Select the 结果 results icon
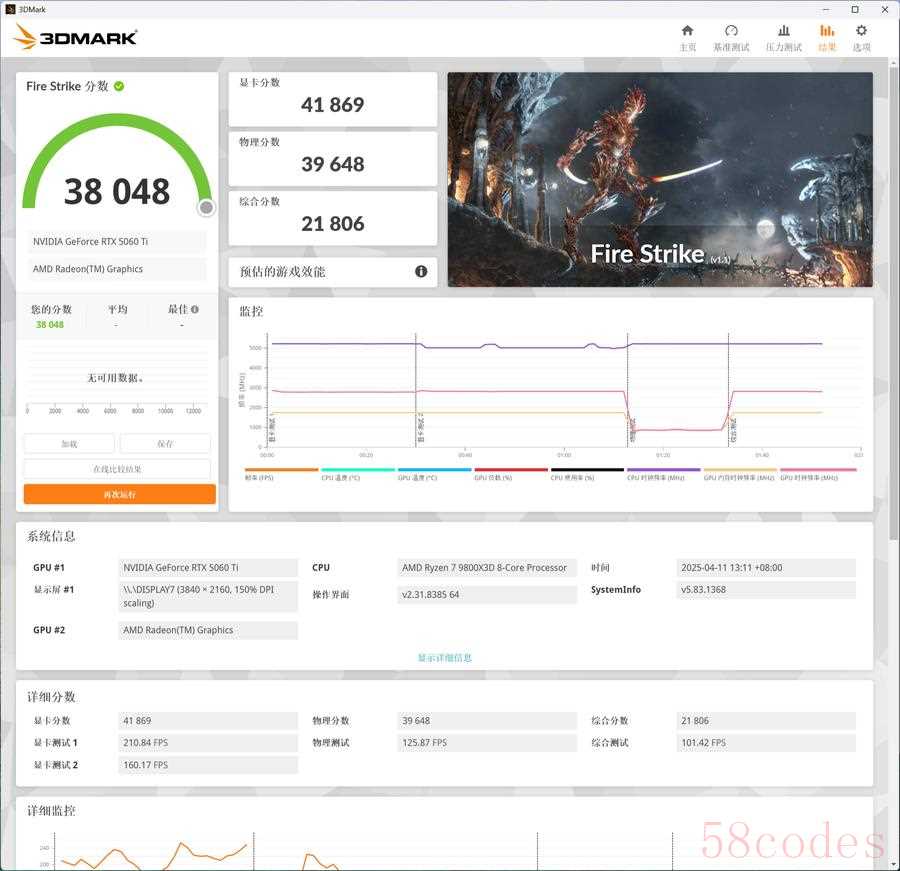This screenshot has height=871, width=900. coord(827,37)
